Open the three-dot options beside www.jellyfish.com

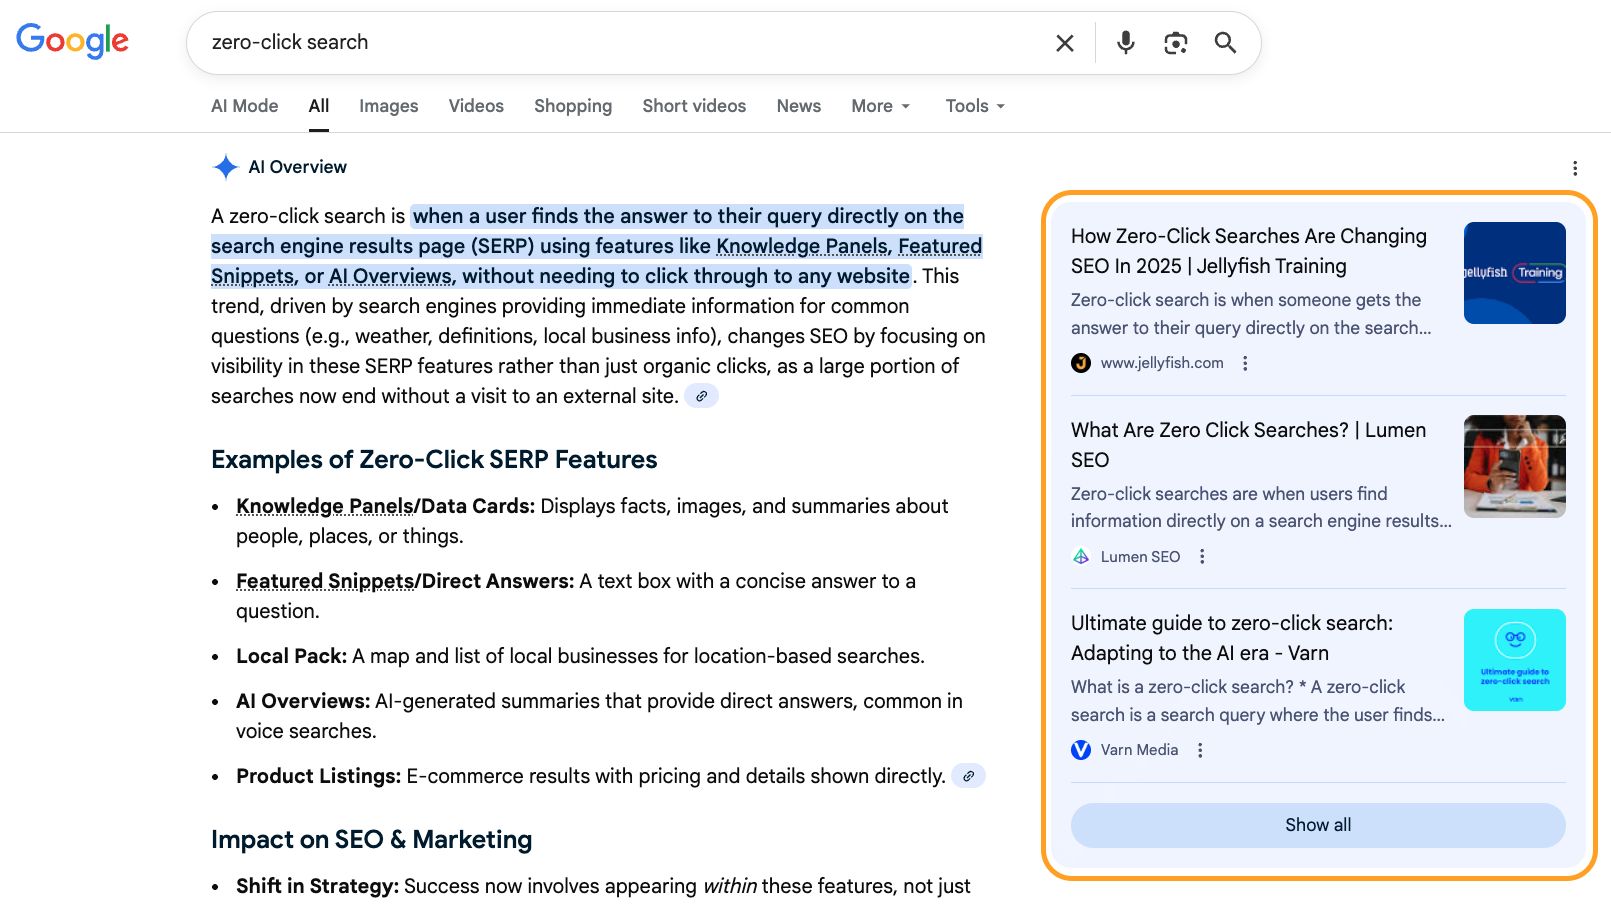click(1244, 363)
